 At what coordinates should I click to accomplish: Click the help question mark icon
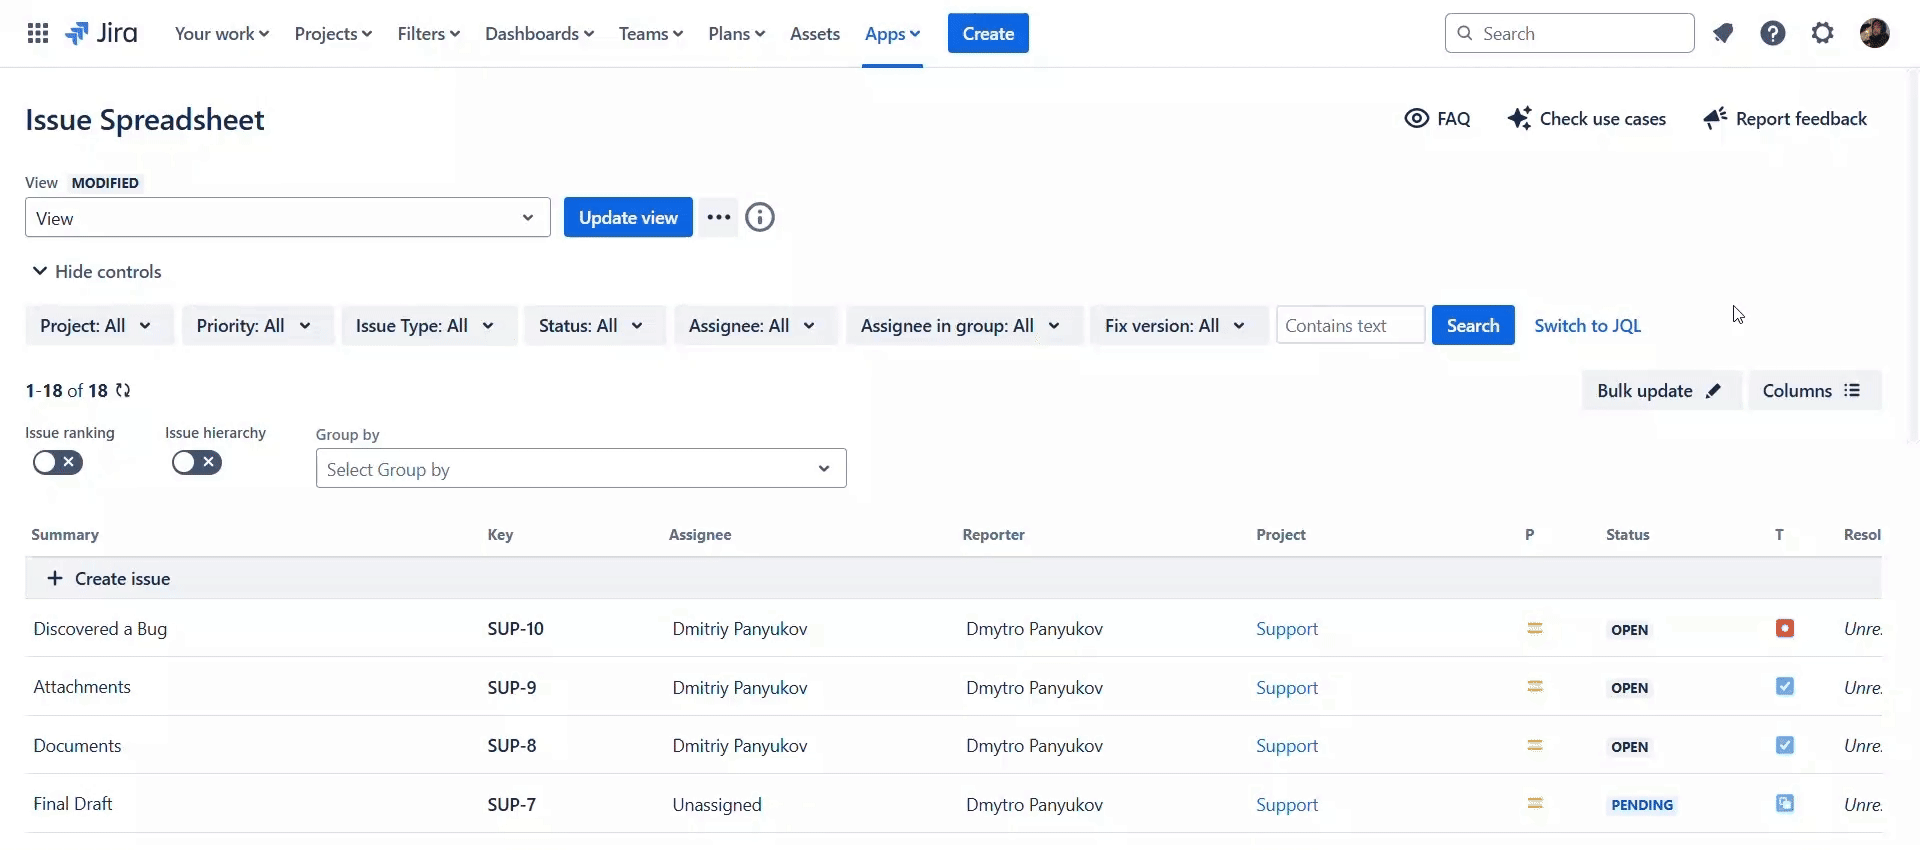coord(1772,34)
